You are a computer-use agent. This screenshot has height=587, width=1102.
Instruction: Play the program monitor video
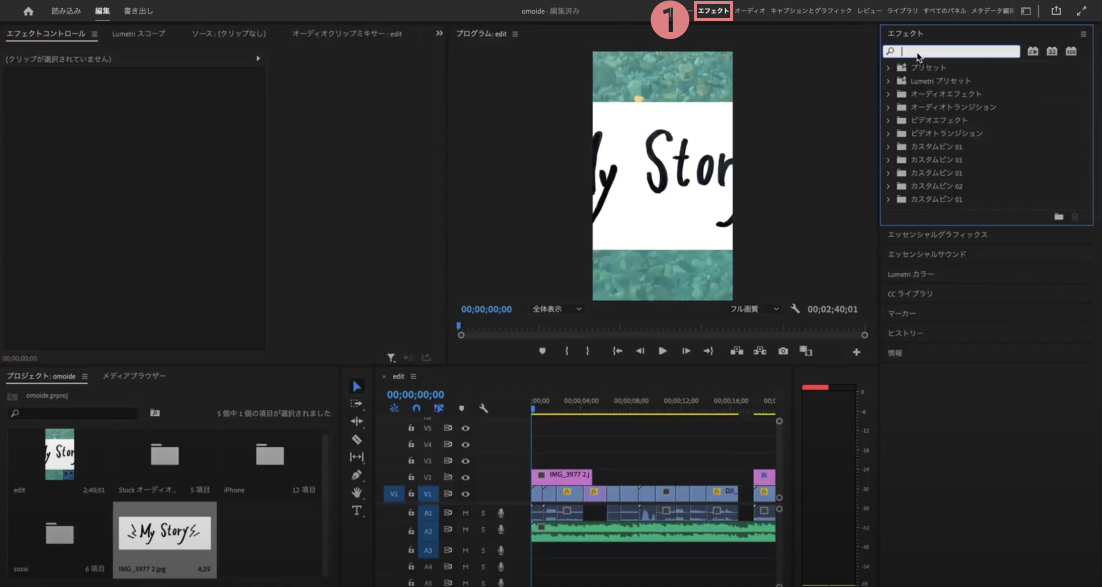pyautogui.click(x=663, y=351)
